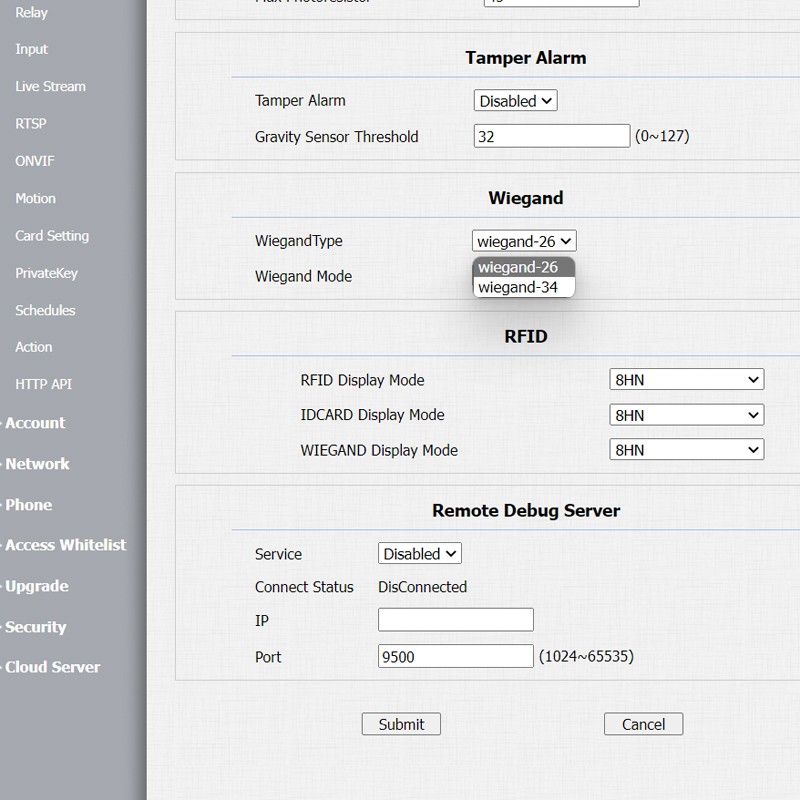The image size is (800, 800).
Task: Click the Gravity Sensor Threshold field
Action: click(x=551, y=136)
